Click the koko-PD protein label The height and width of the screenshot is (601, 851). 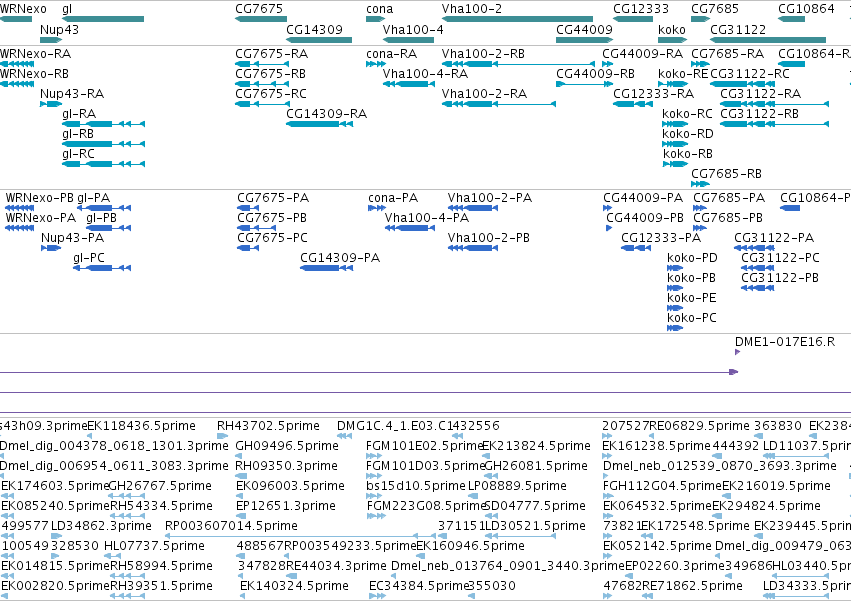coord(693,258)
